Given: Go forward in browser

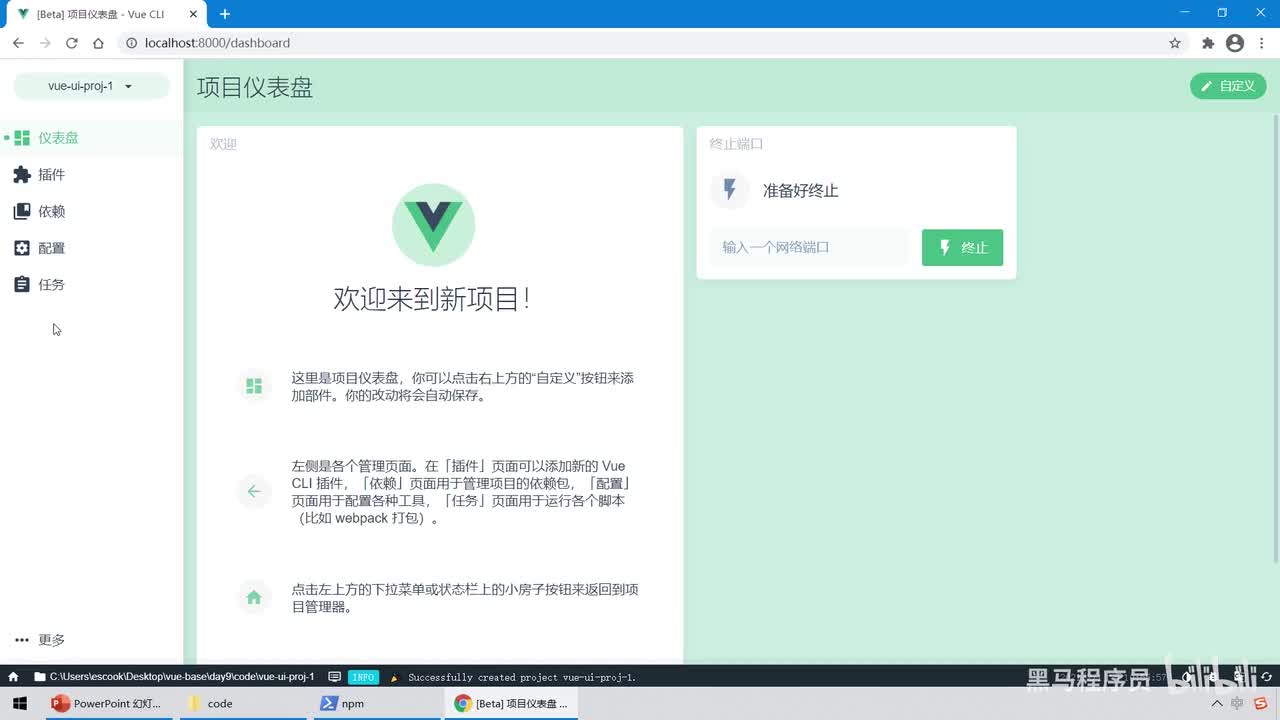Looking at the screenshot, I should pyautogui.click(x=45, y=43).
